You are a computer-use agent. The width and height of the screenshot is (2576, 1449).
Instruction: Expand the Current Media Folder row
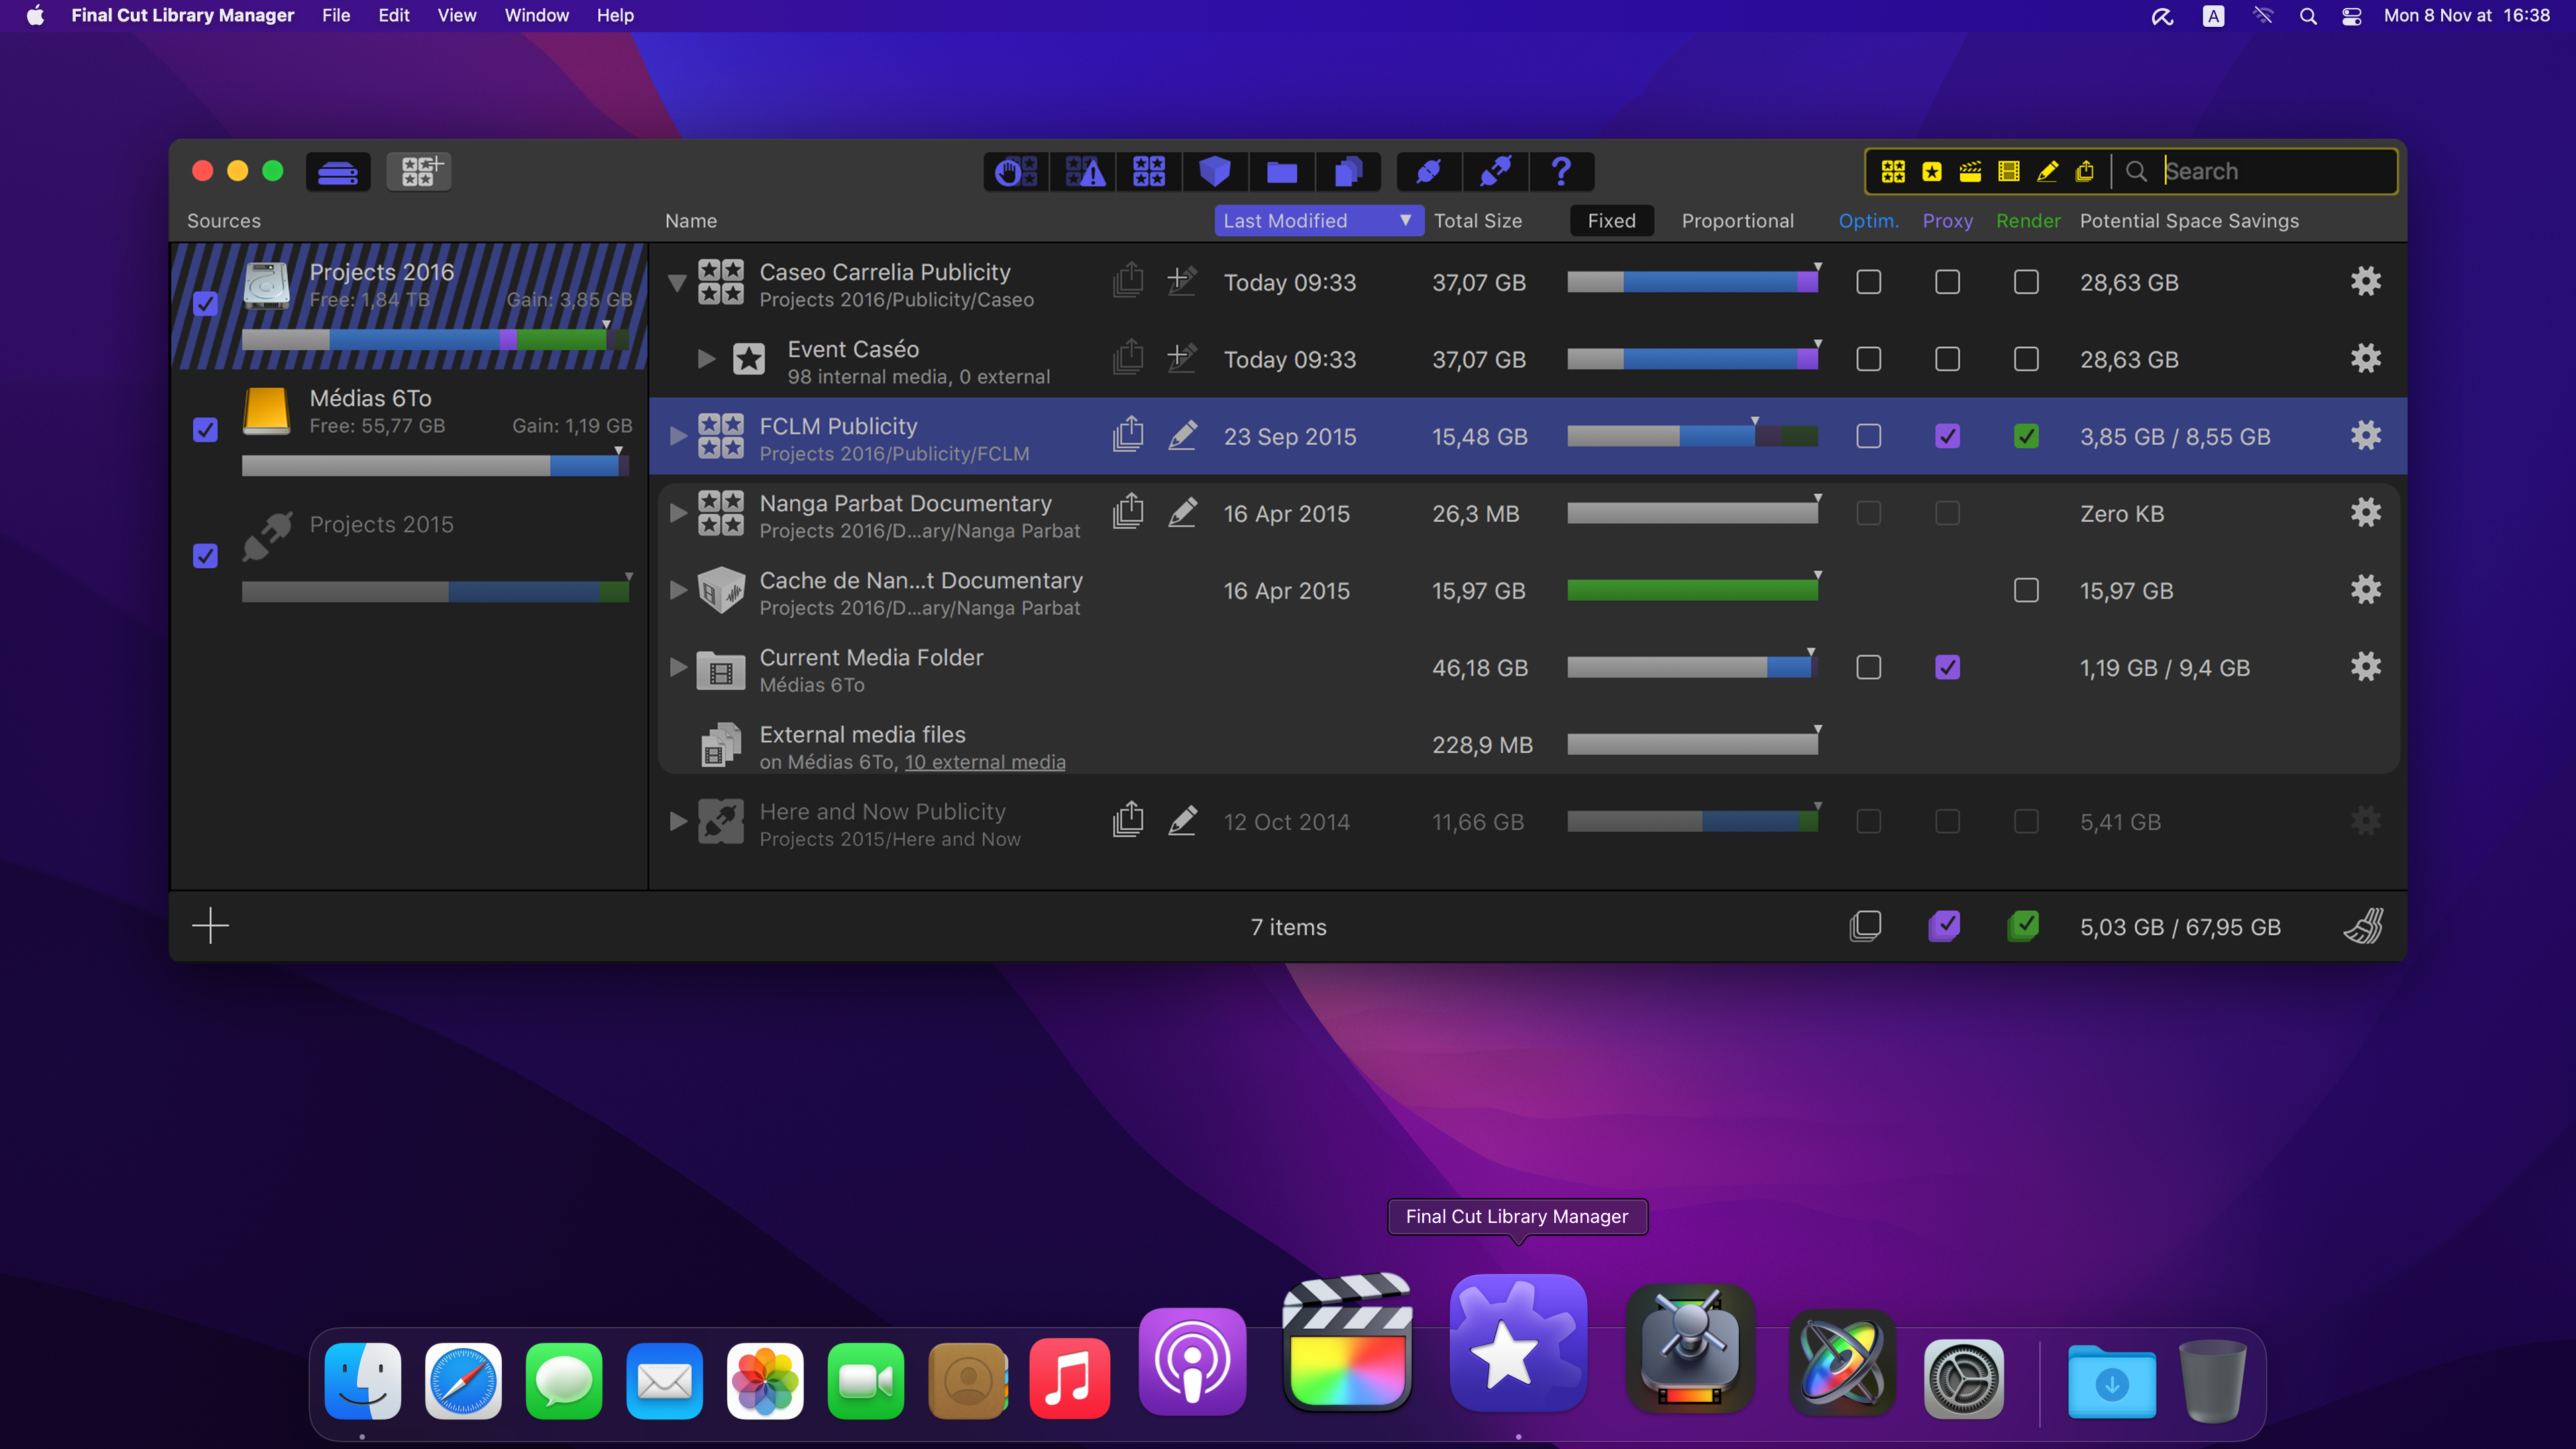(x=678, y=667)
